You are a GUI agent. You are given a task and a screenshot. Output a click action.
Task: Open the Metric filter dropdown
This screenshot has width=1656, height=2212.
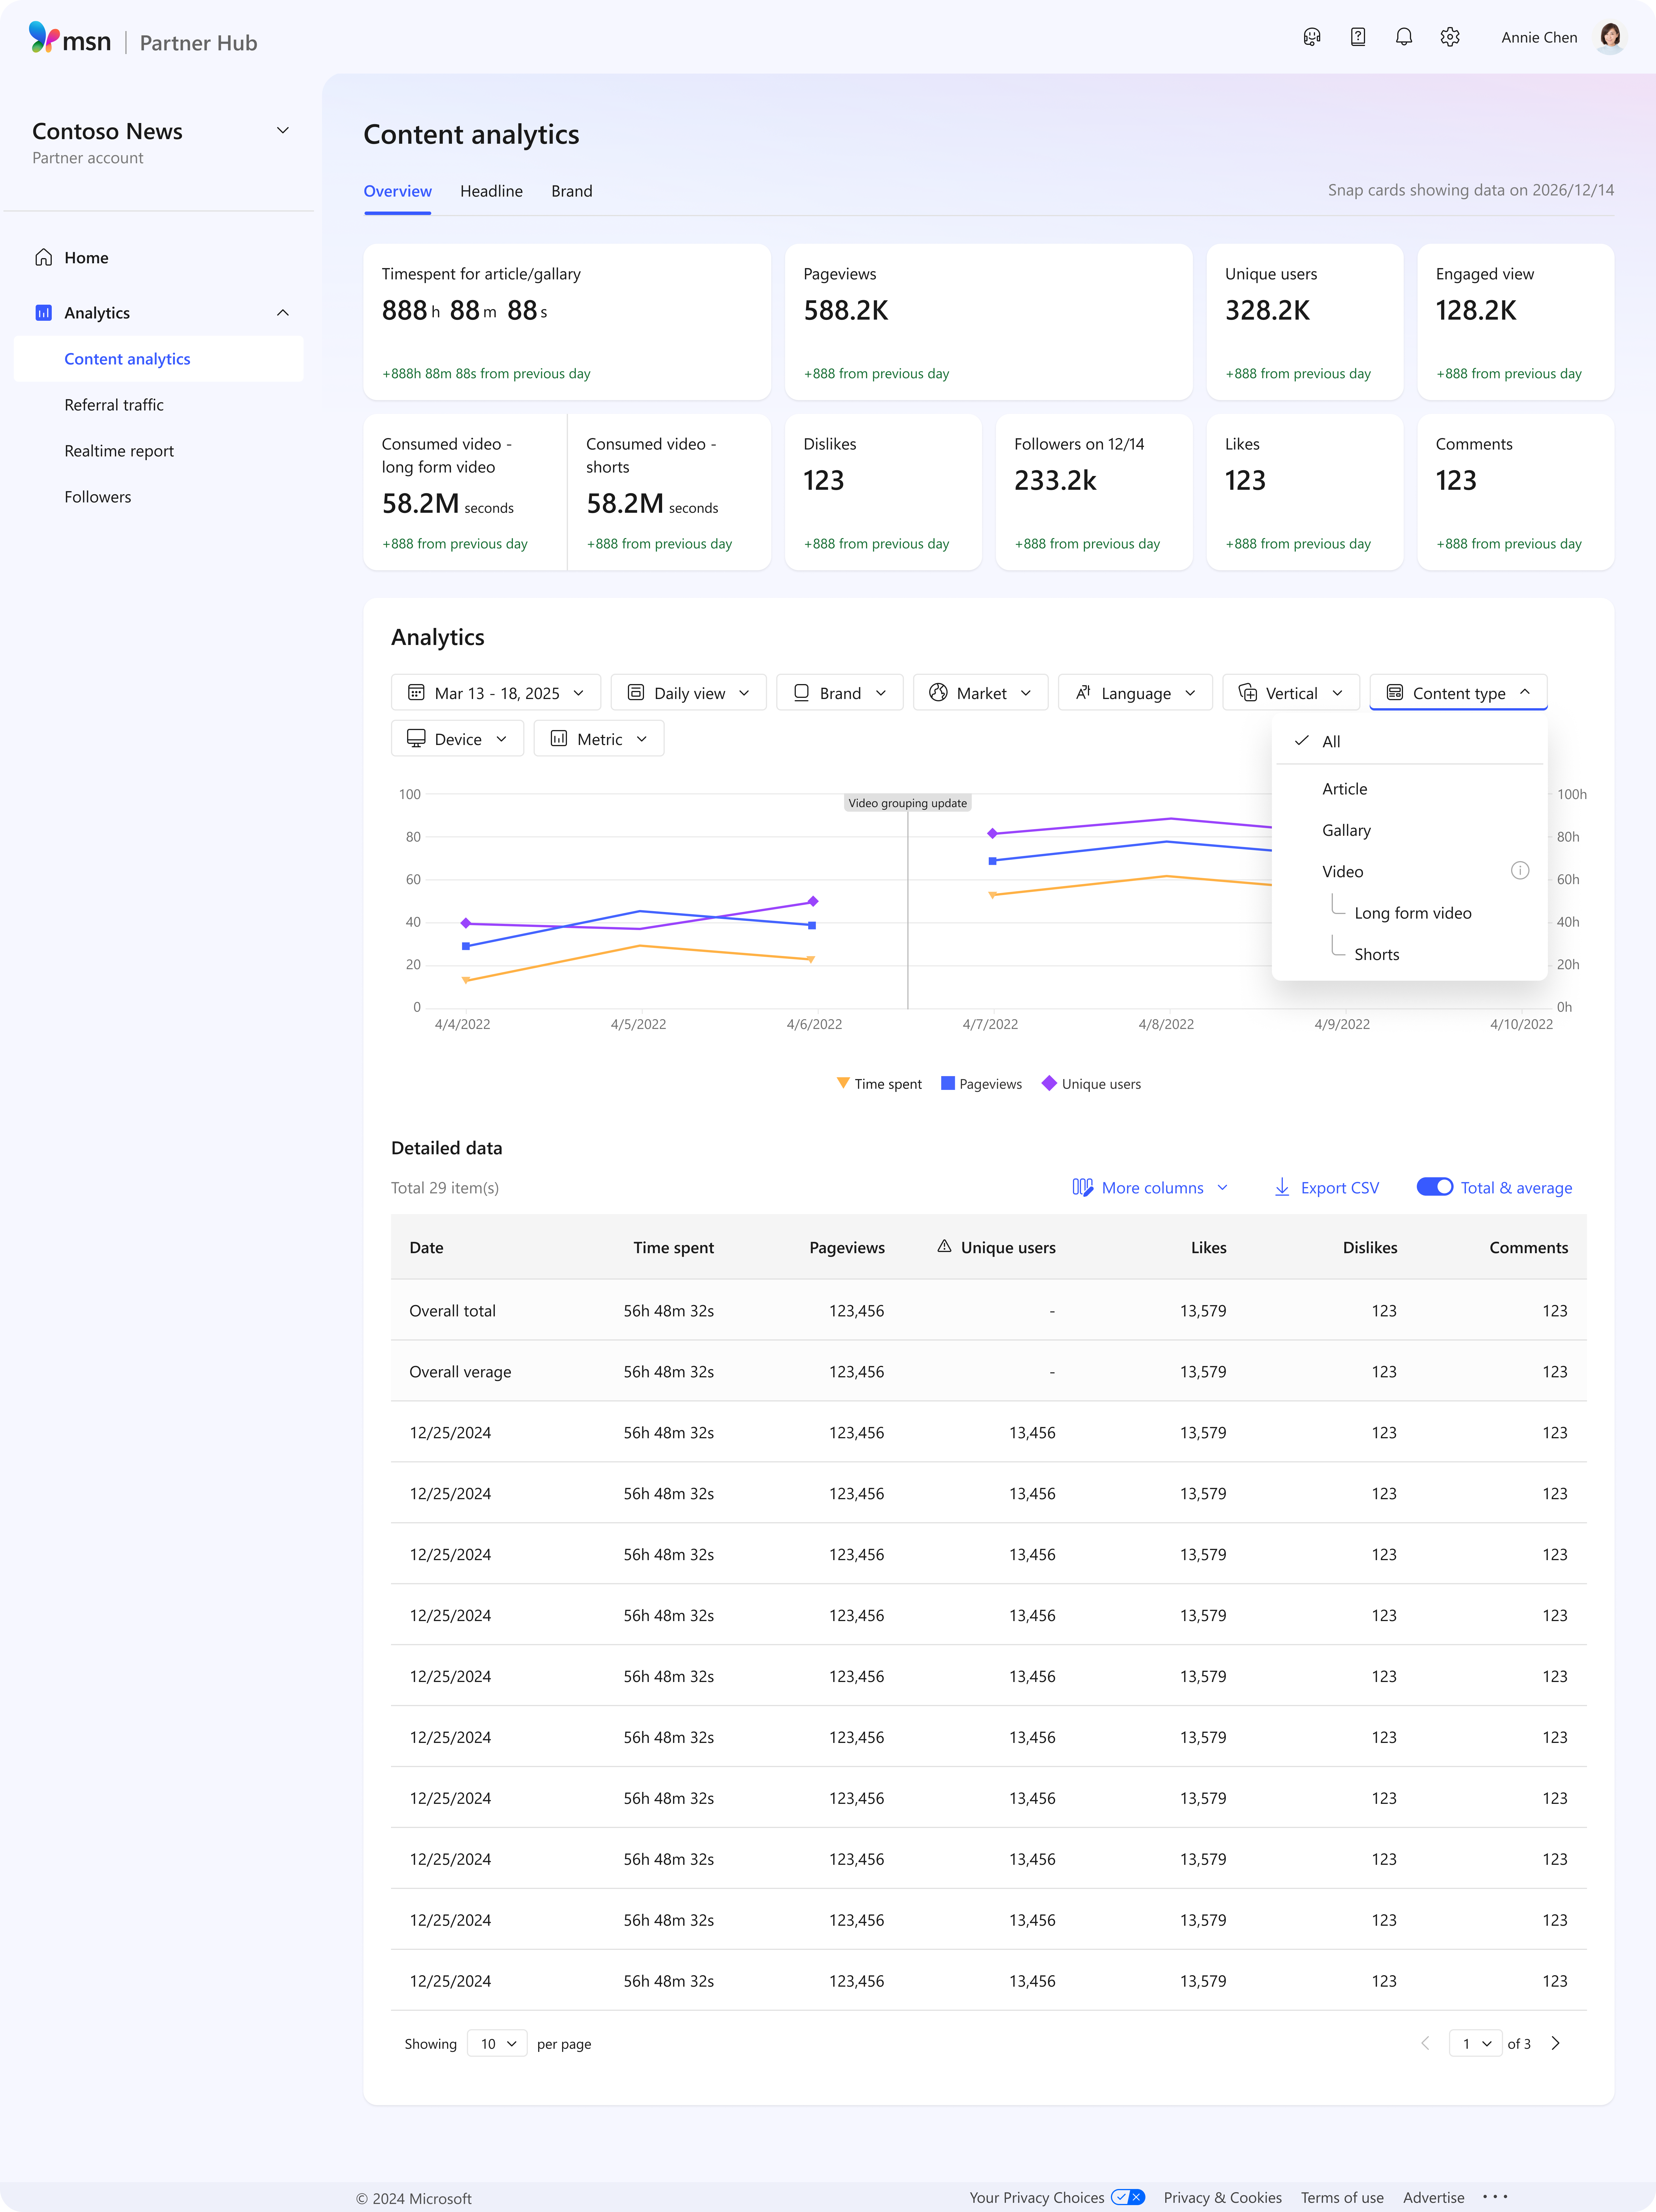[599, 738]
